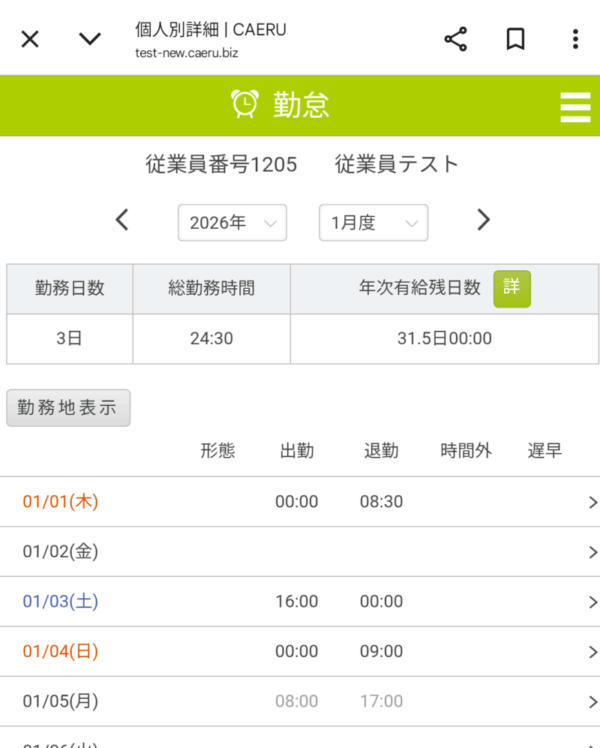Tap the share icon in browser bar
600x748 pixels.
pos(455,39)
